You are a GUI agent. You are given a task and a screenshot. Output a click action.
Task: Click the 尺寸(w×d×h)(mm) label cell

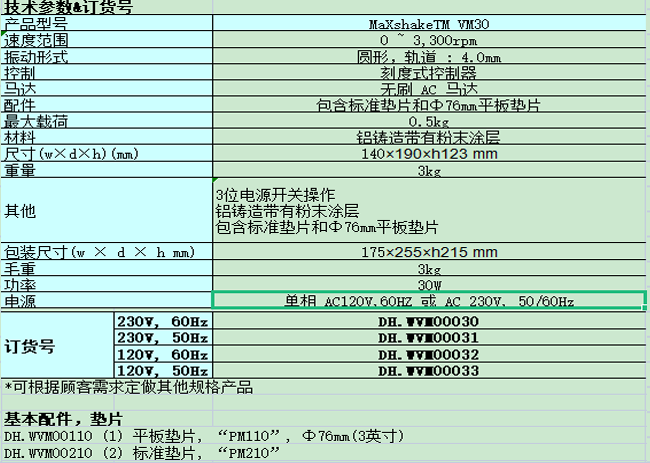[107, 153]
